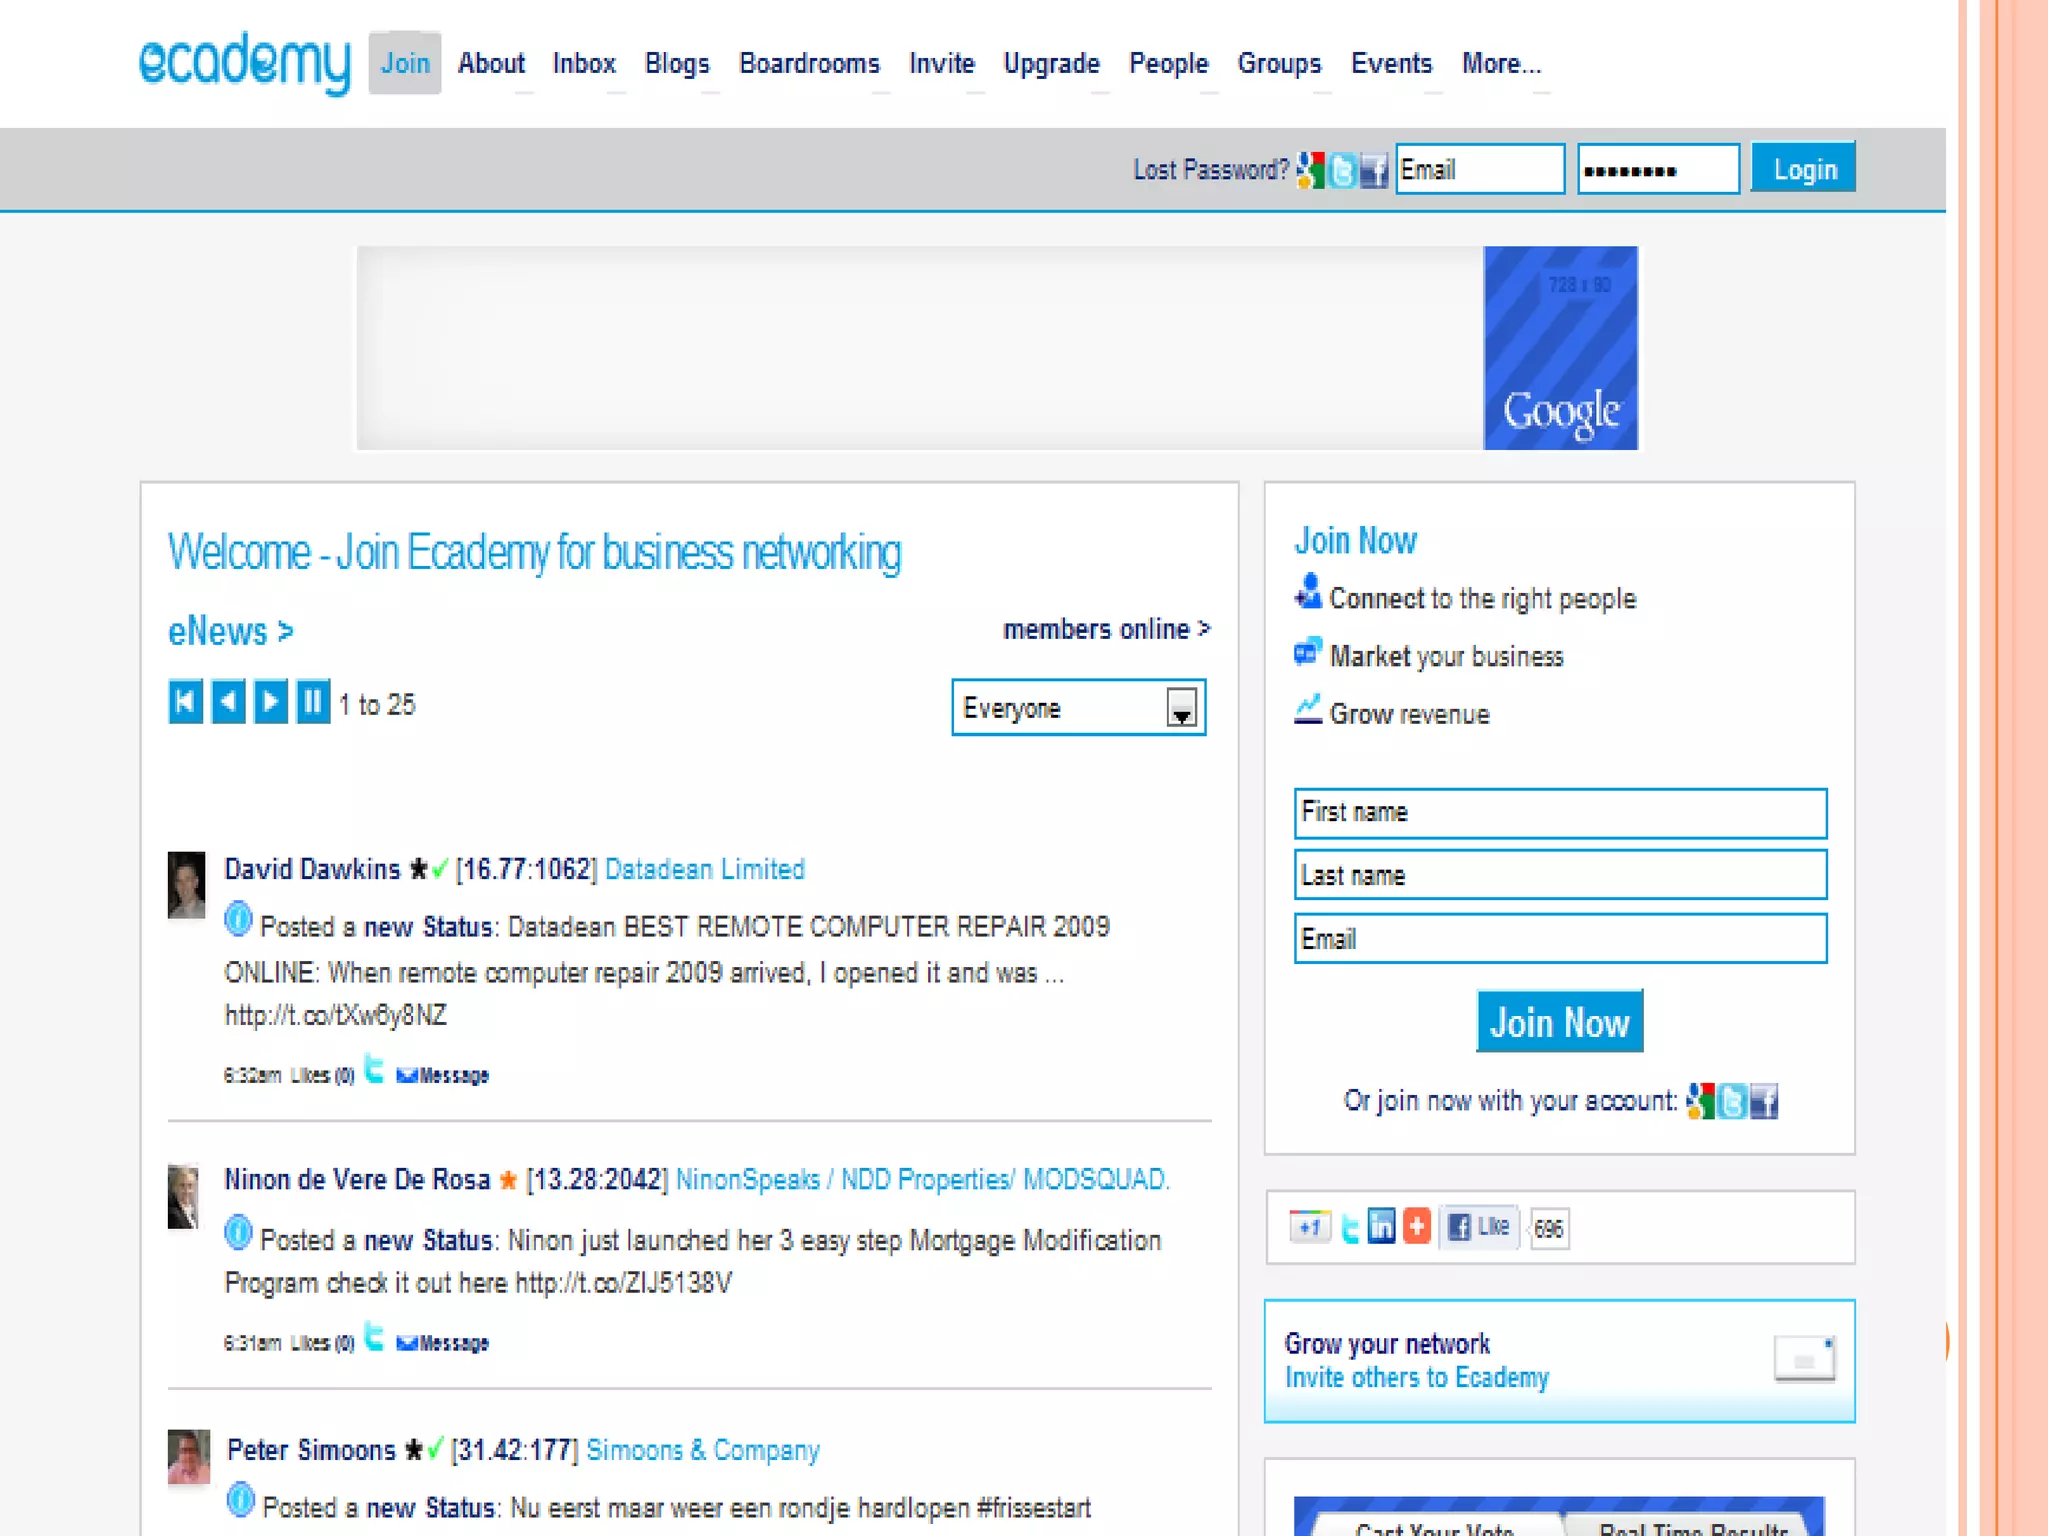This screenshot has height=1536, width=2048.
Task: Pause the eNews feed rotation
Action: click(x=313, y=702)
